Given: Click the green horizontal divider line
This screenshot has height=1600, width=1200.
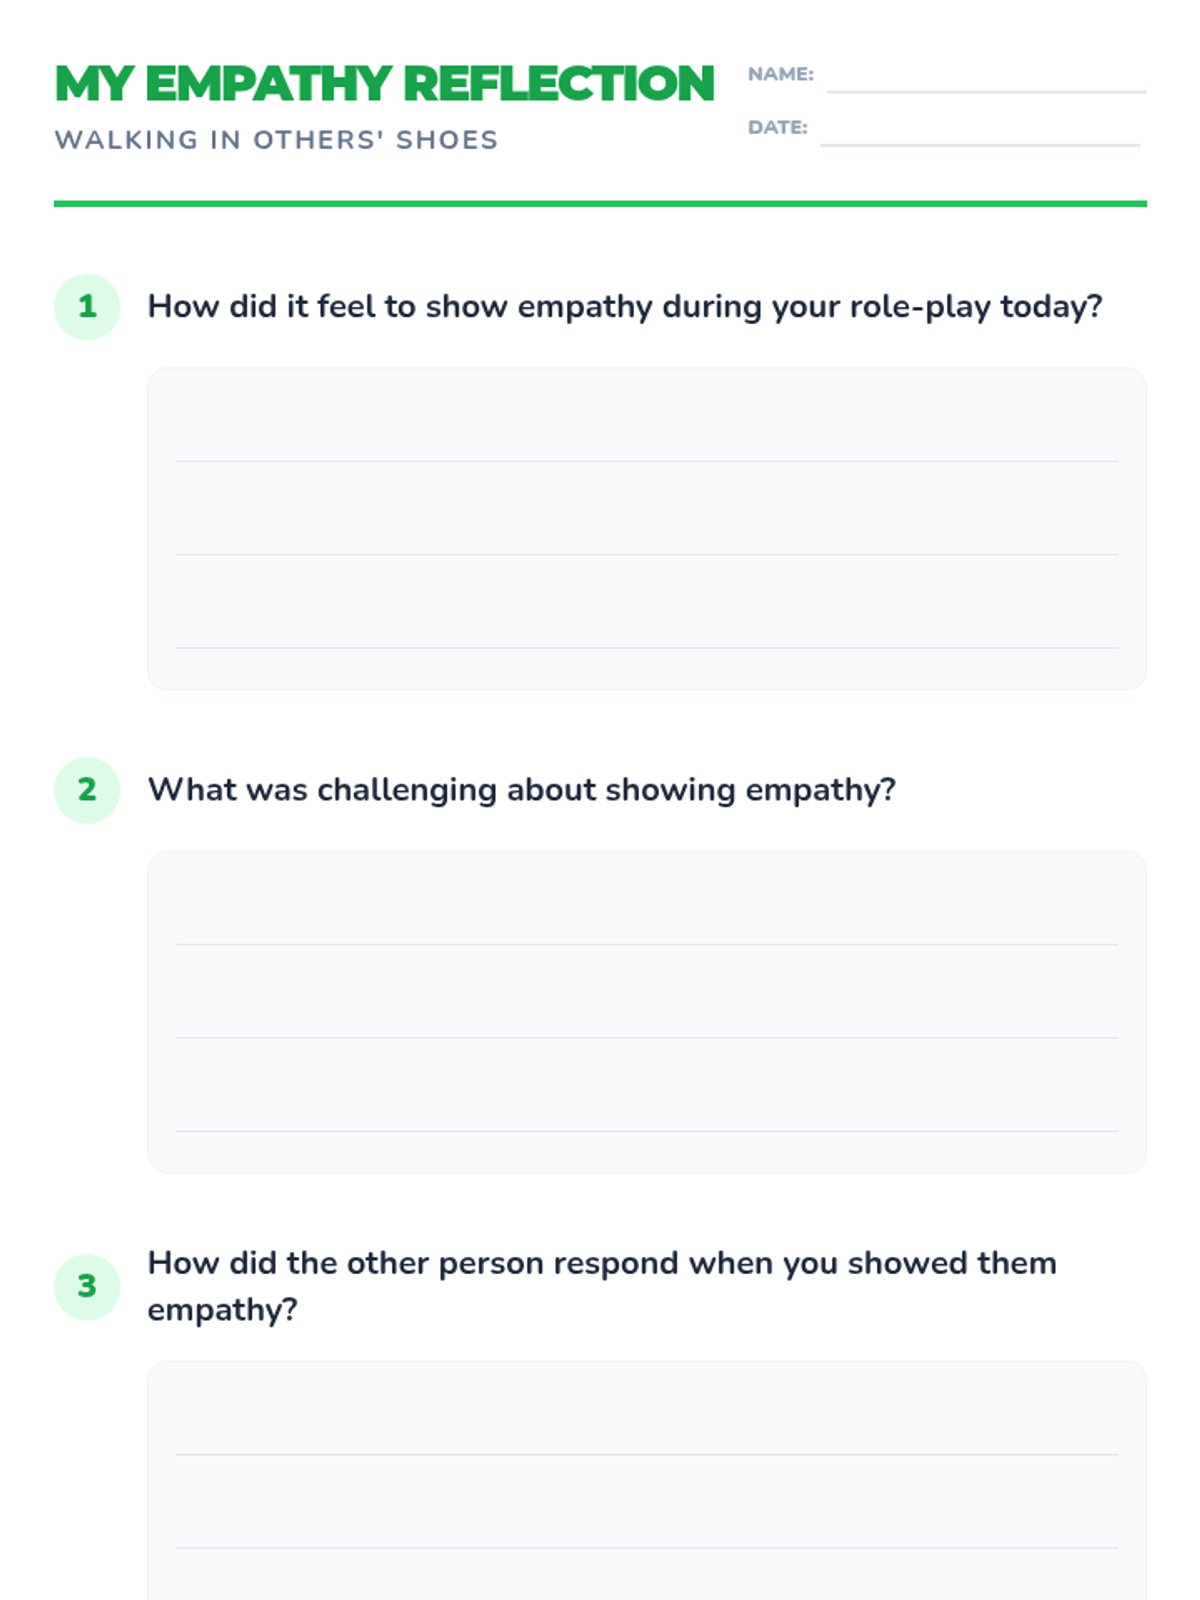Looking at the screenshot, I should click(x=600, y=204).
